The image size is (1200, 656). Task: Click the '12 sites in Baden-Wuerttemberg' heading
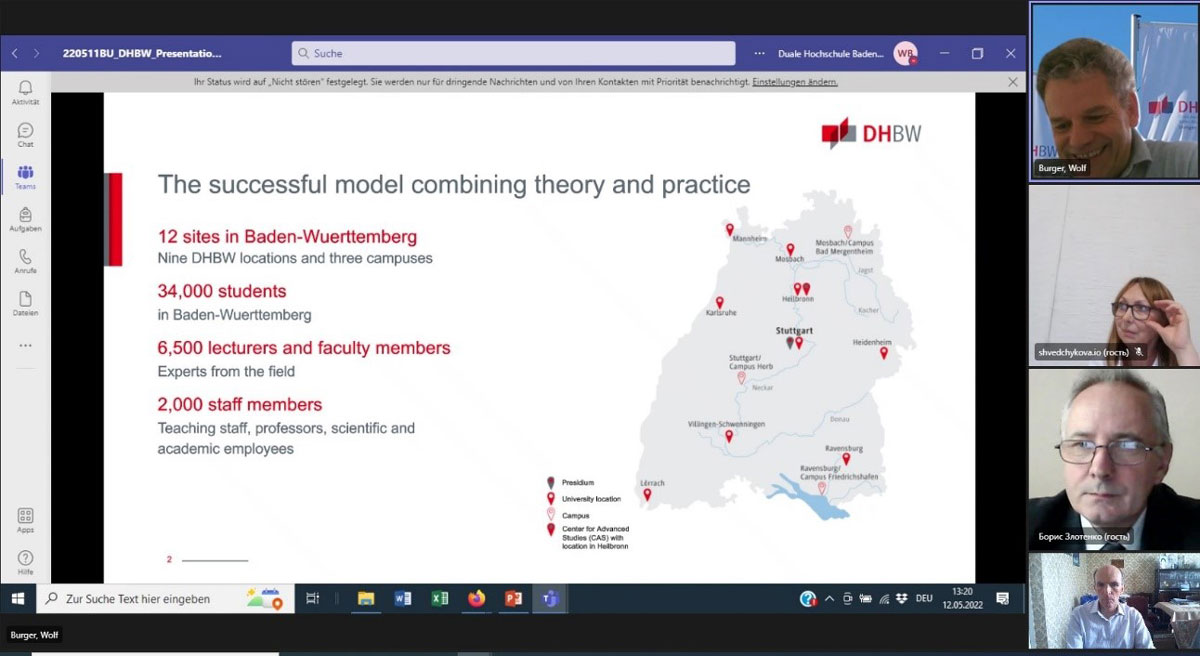287,237
